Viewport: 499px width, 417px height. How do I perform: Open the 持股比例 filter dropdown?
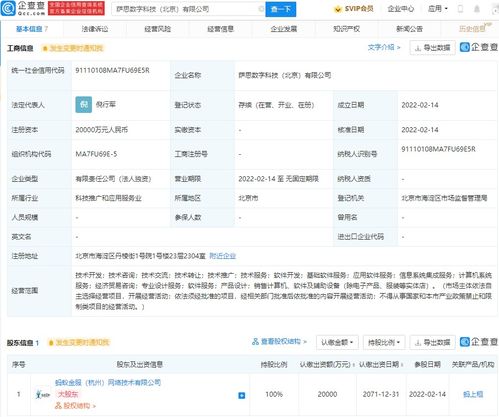click(384, 342)
